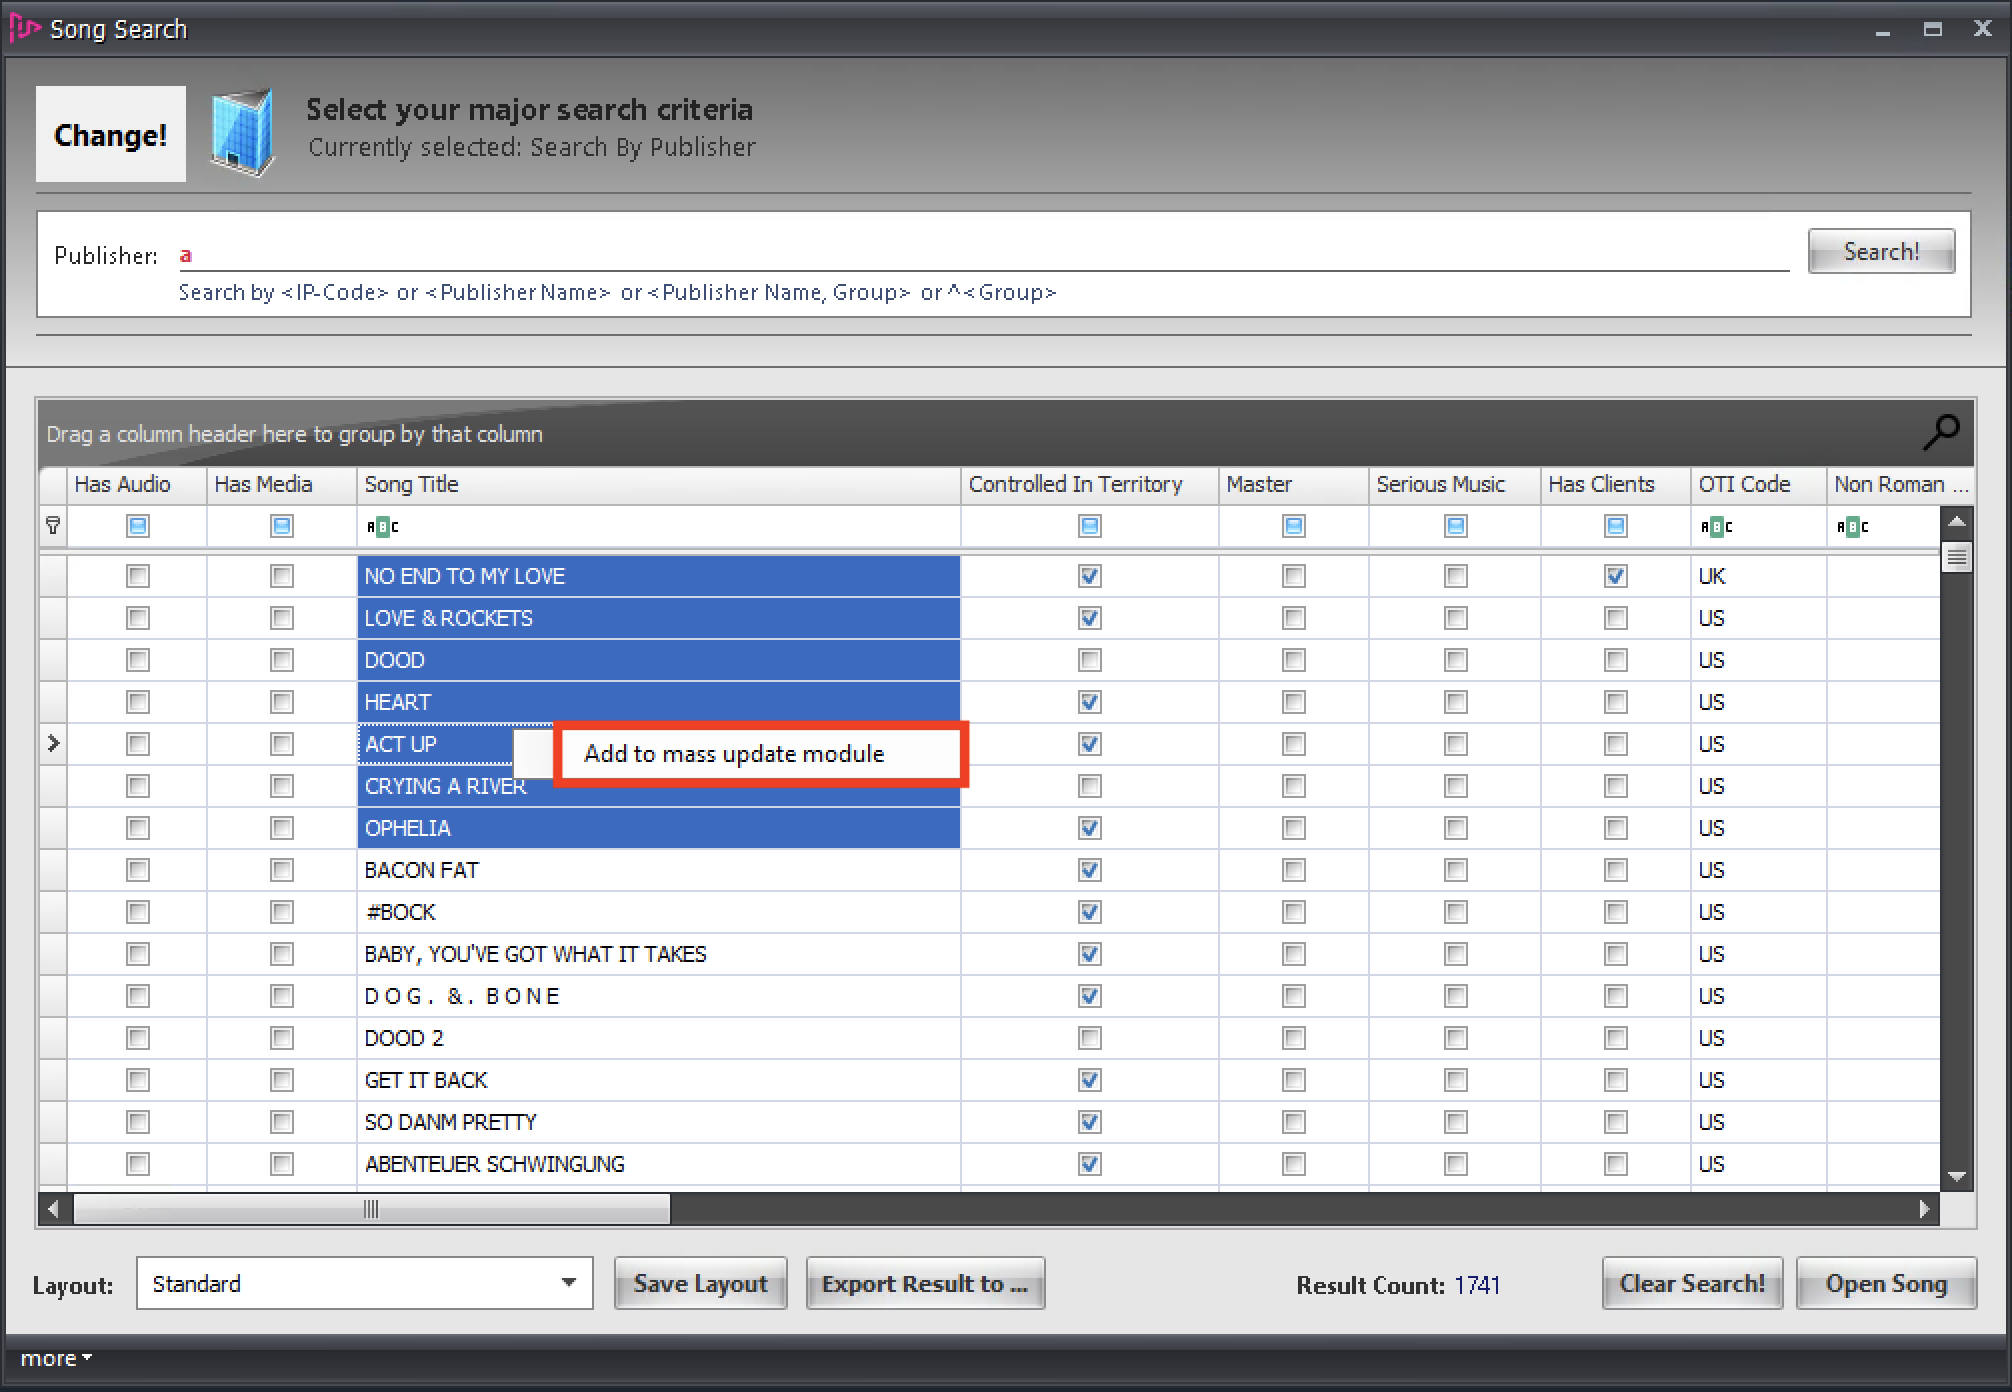
Task: Click the Song Search app logo icon
Action: tap(24, 28)
